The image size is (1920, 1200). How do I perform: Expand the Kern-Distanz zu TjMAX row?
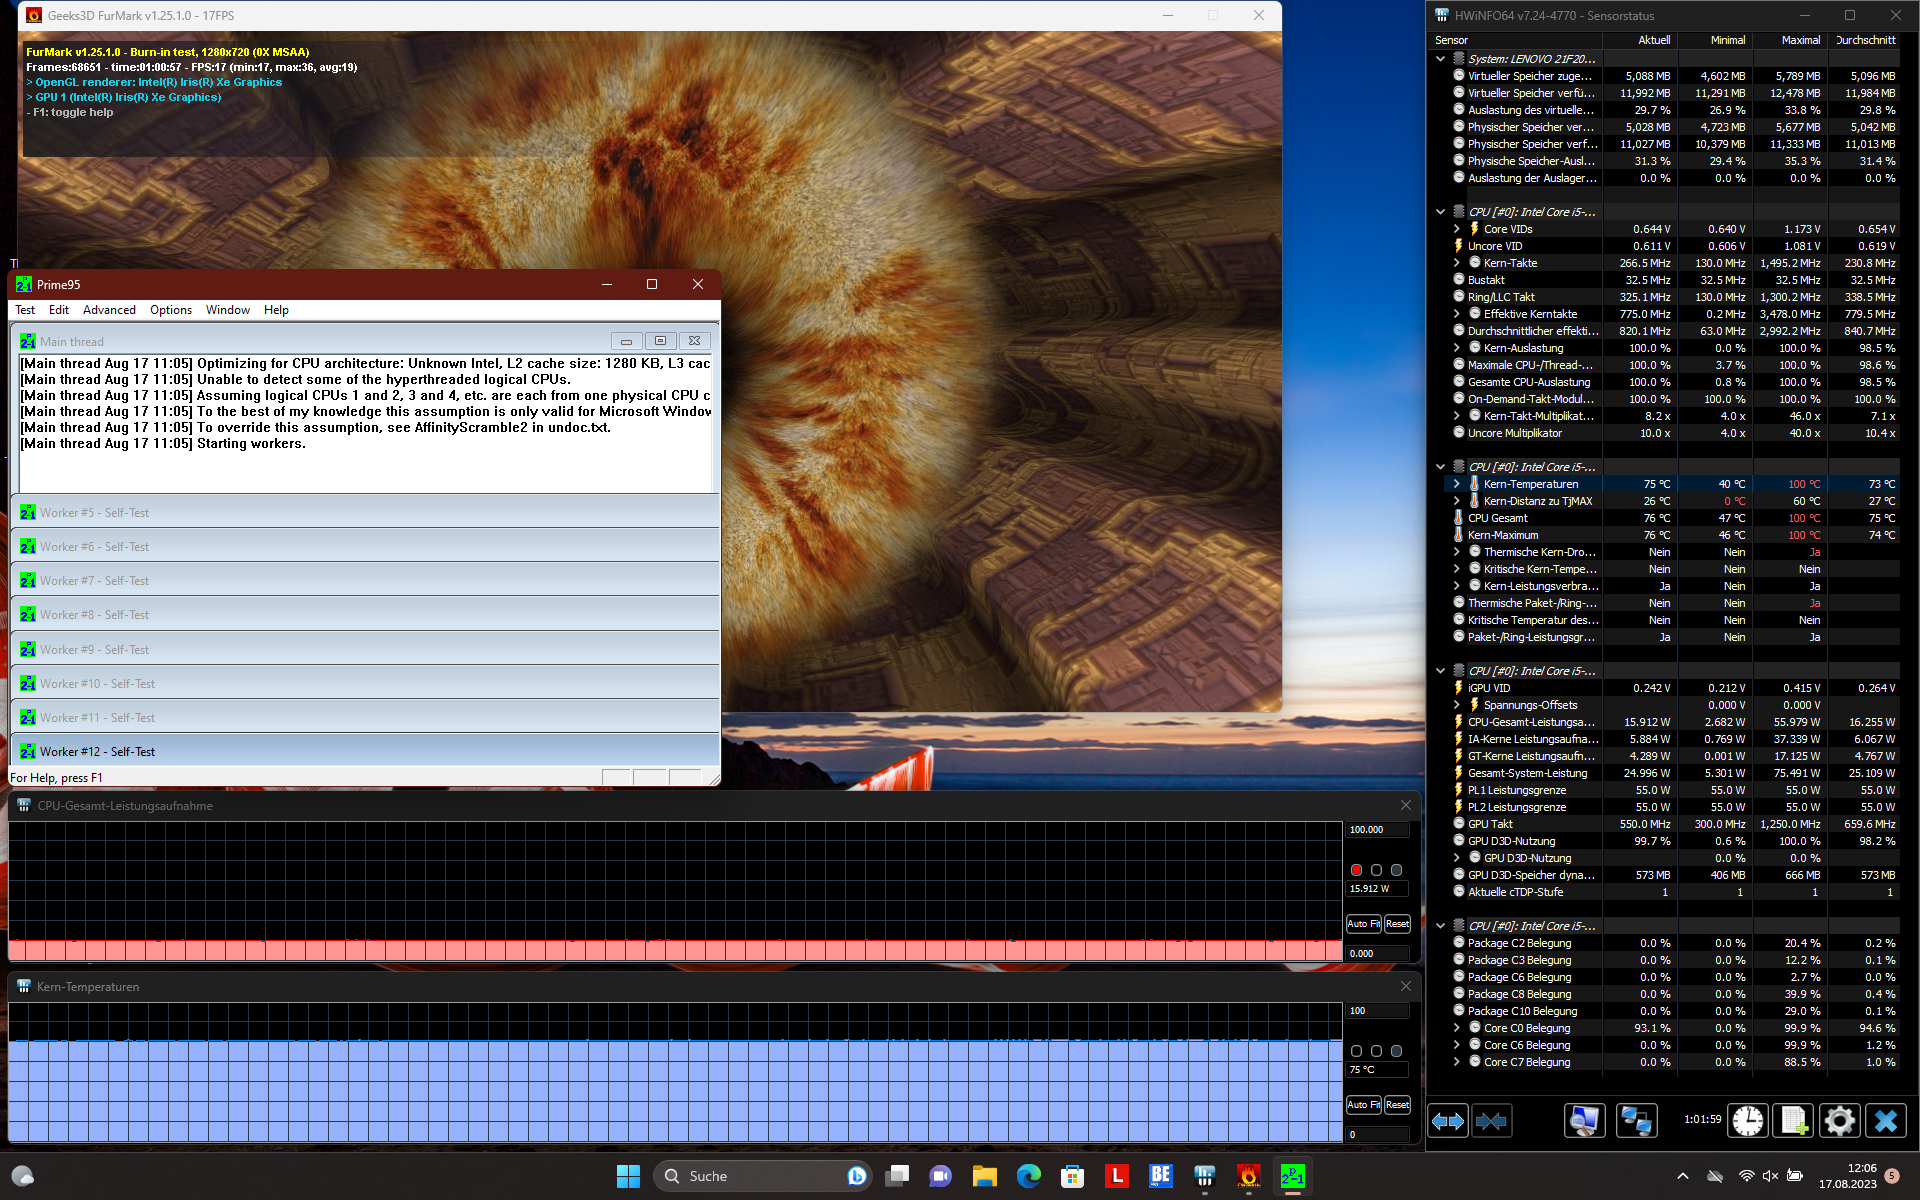tap(1457, 501)
